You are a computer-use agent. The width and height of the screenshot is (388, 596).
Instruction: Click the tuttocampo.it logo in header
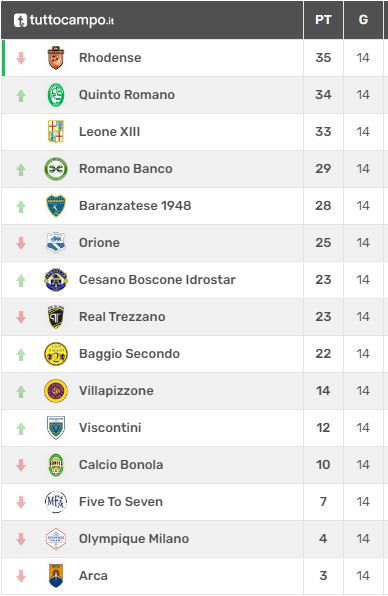(64, 20)
